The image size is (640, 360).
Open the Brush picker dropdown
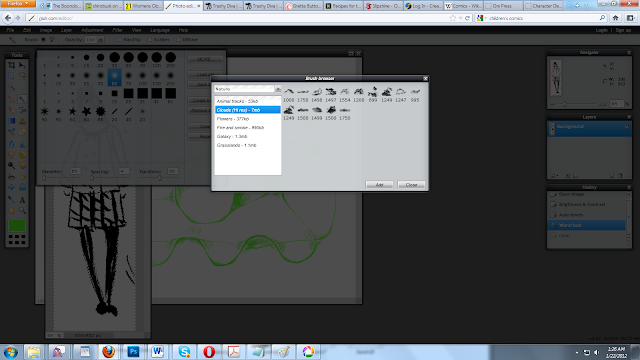click(52, 40)
